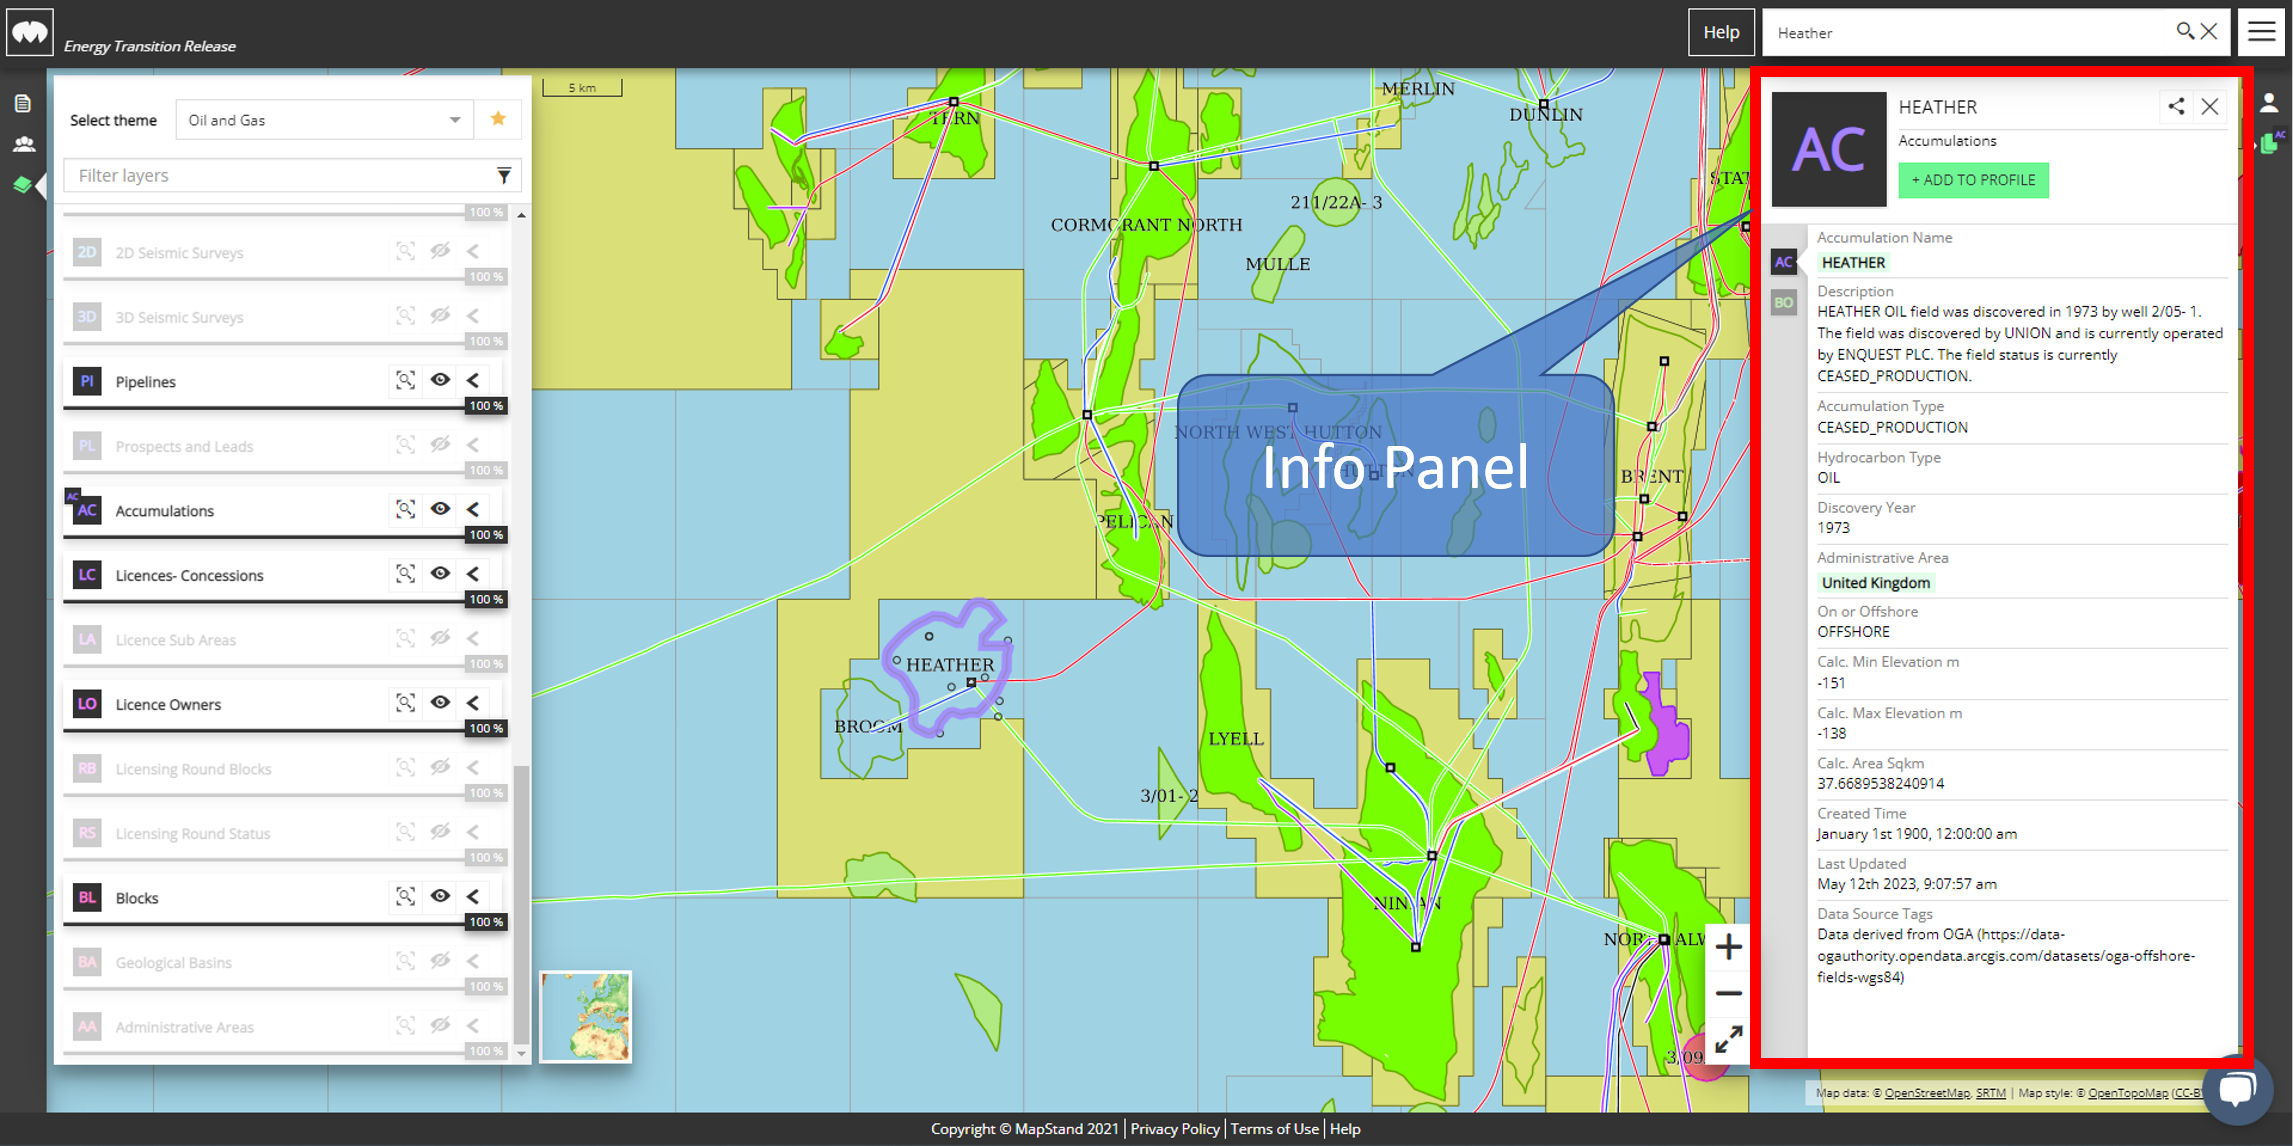Expand the Licences- Concessions layer options chevron
The height and width of the screenshot is (1146, 2293).
point(473,573)
